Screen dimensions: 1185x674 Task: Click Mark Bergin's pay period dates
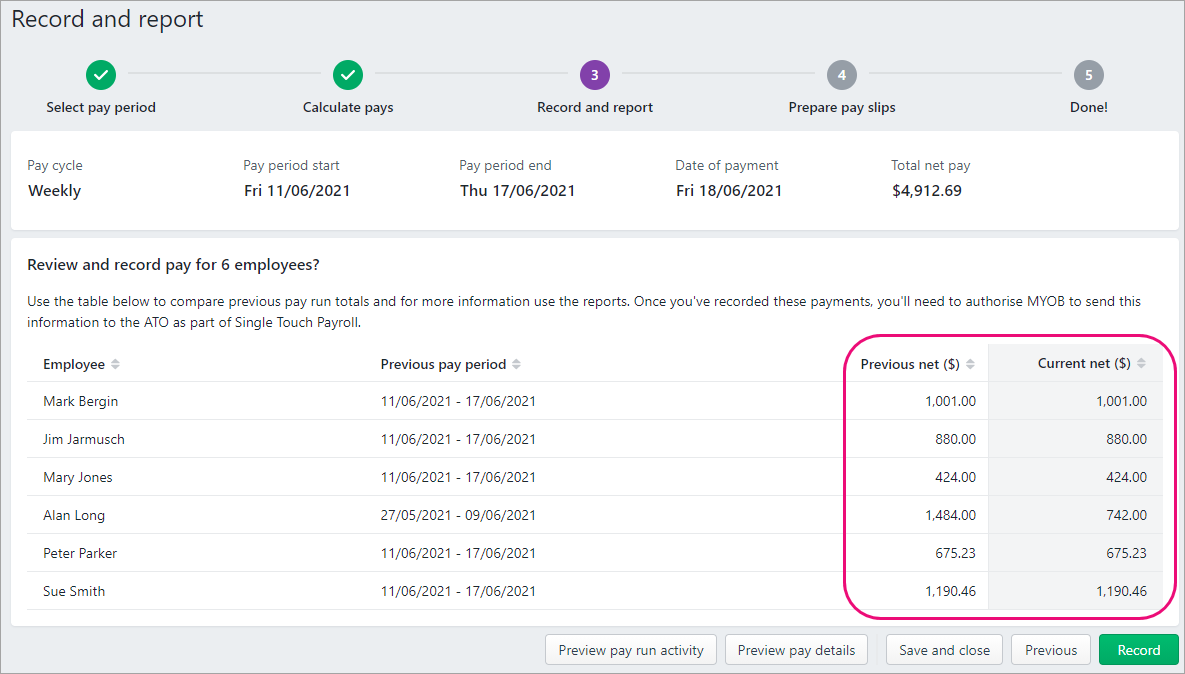pyautogui.click(x=458, y=401)
